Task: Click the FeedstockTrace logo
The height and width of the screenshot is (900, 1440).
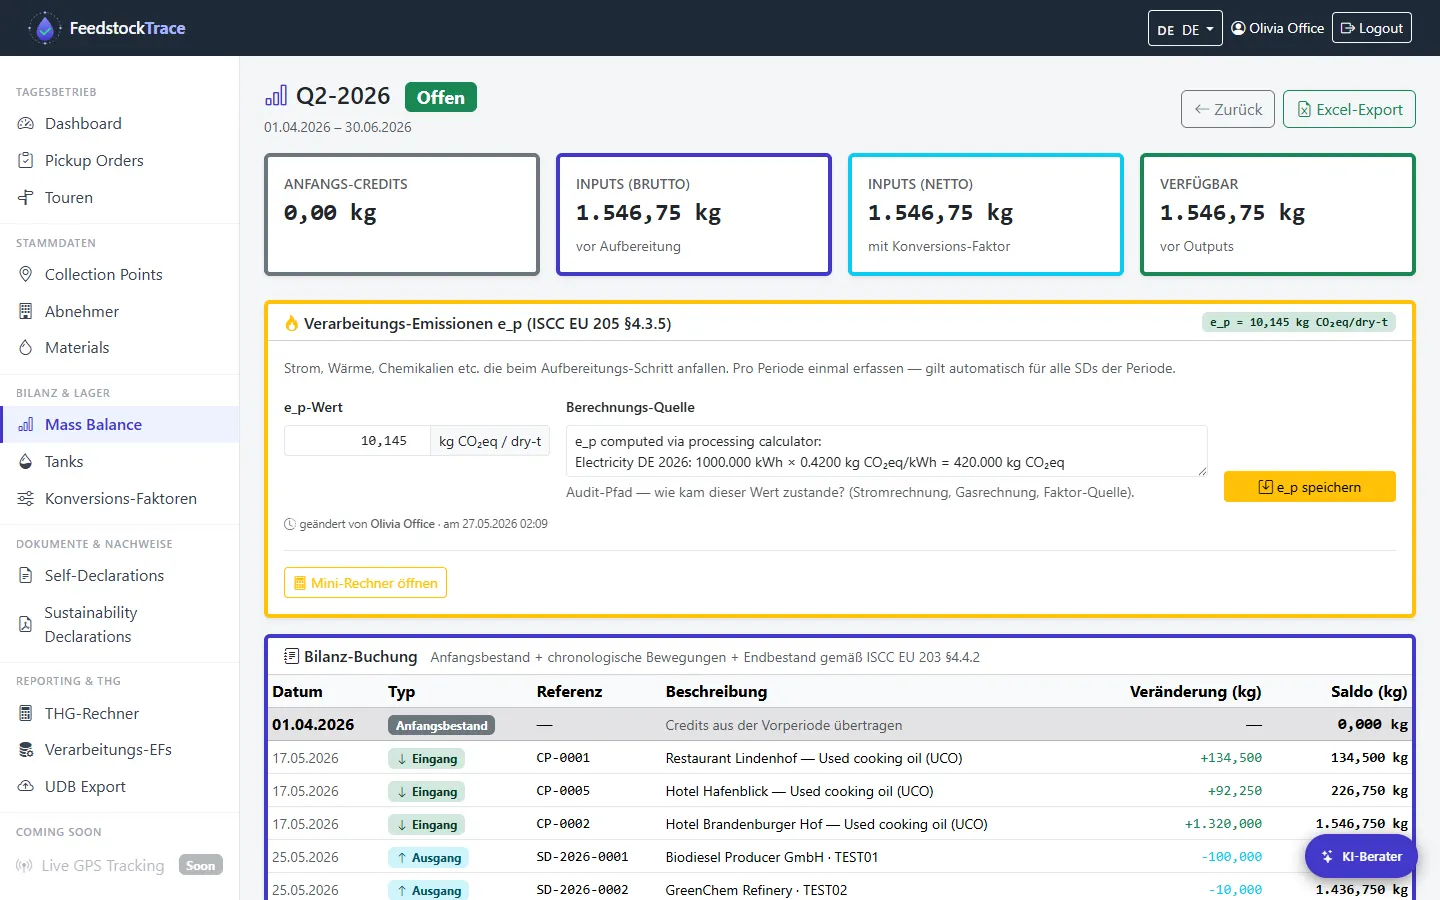Action: coord(107,28)
